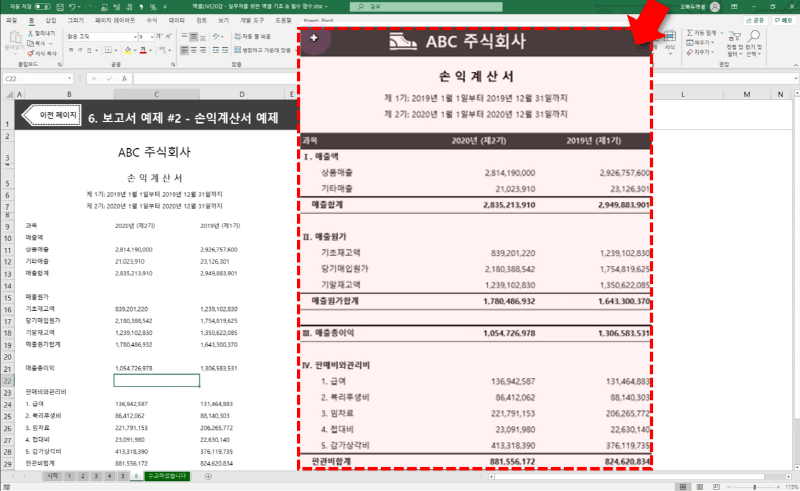Screen dimensions: 800x491
Task: Open the borders dropdown arrow
Action: [115, 51]
